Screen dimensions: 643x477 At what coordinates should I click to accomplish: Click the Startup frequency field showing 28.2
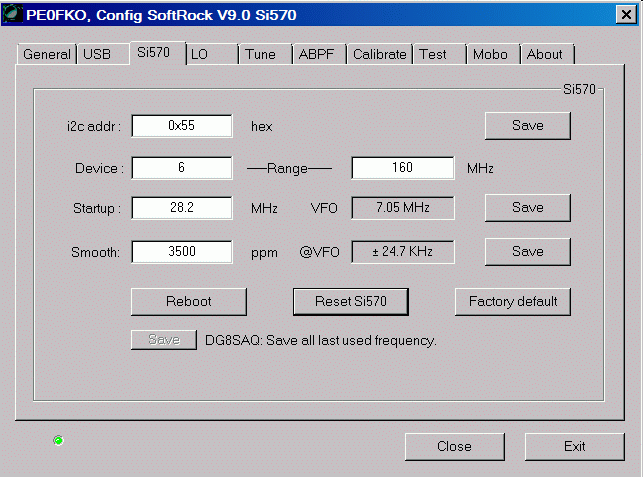[x=182, y=208]
